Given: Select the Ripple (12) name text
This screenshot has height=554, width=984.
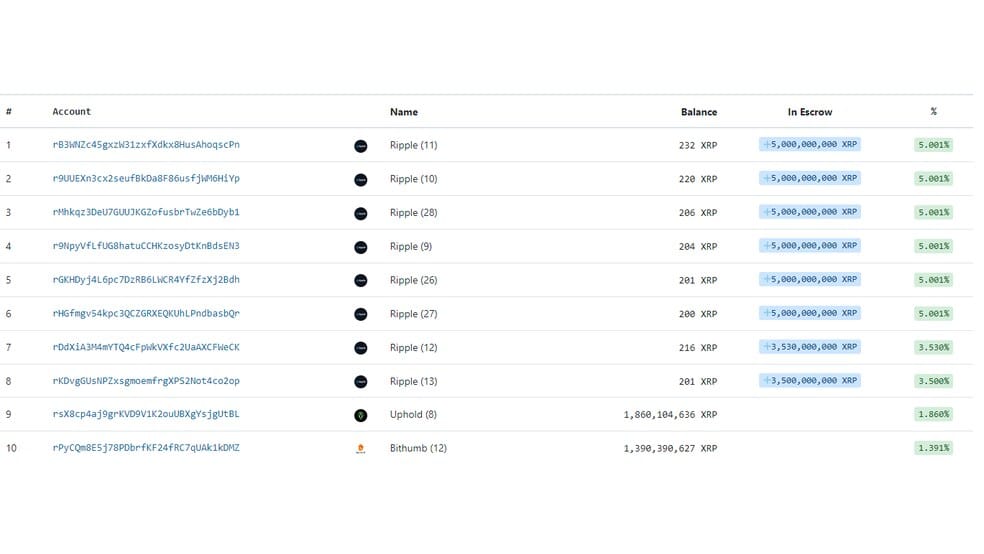Looking at the screenshot, I should (x=414, y=348).
